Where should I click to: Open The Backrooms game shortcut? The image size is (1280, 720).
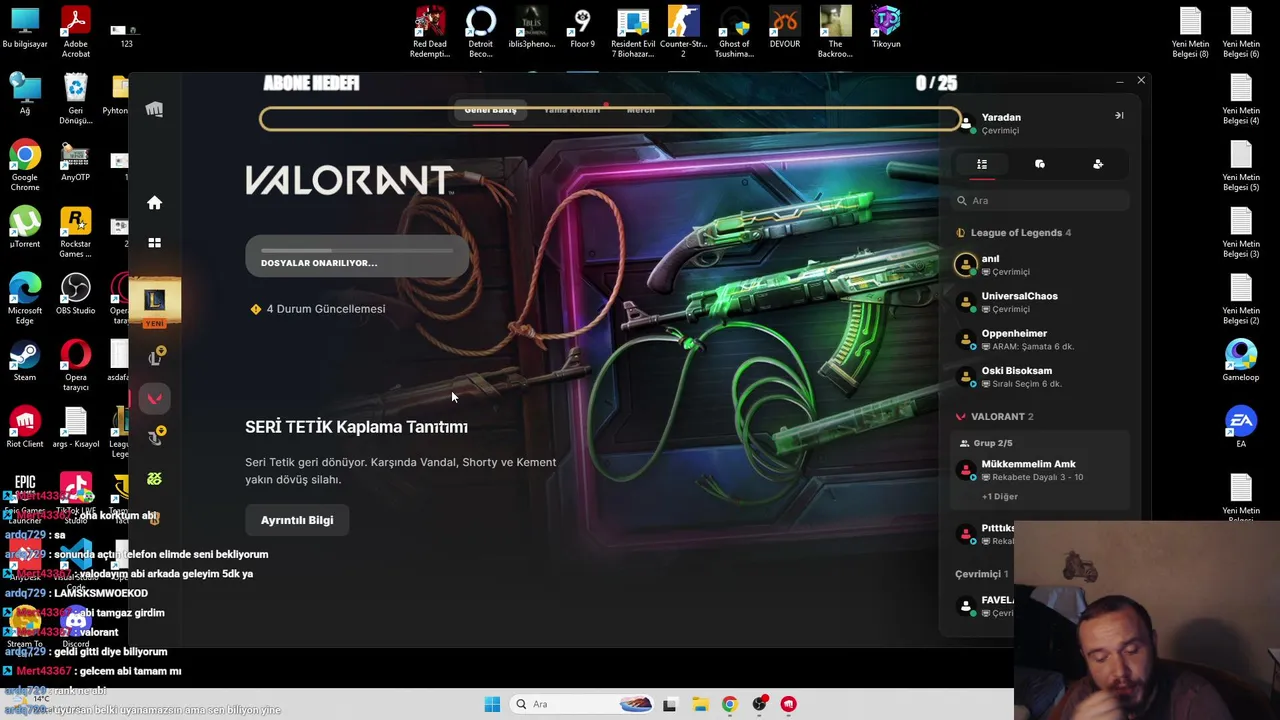click(x=836, y=32)
